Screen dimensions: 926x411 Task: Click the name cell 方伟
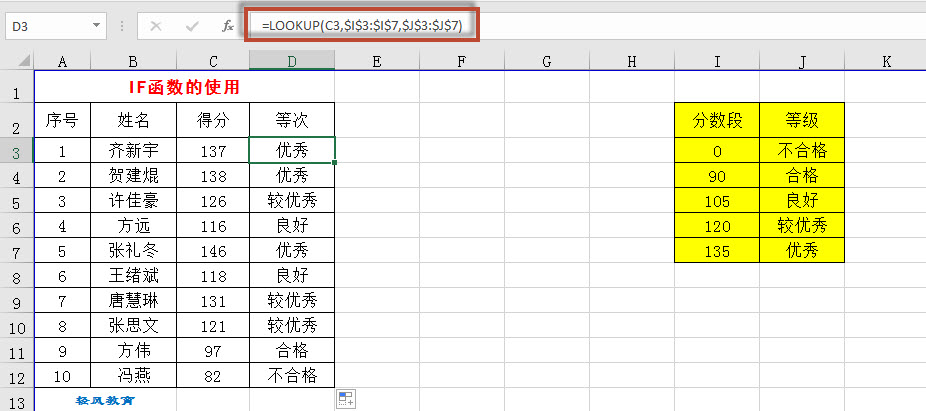coord(133,351)
